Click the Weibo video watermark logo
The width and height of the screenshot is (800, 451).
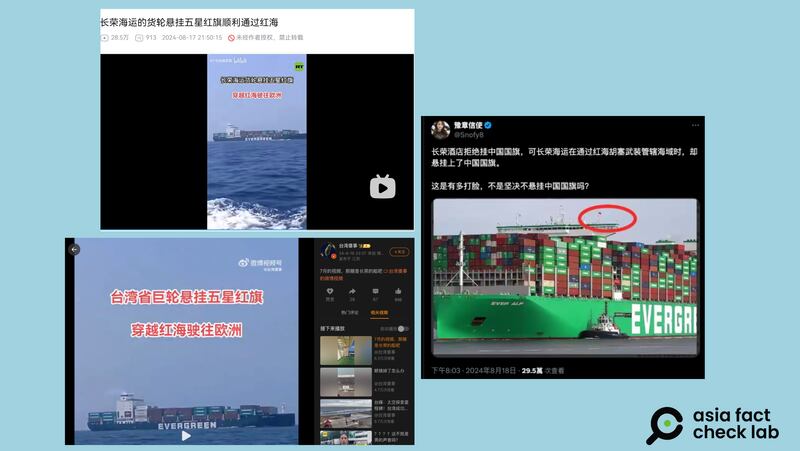pos(260,263)
